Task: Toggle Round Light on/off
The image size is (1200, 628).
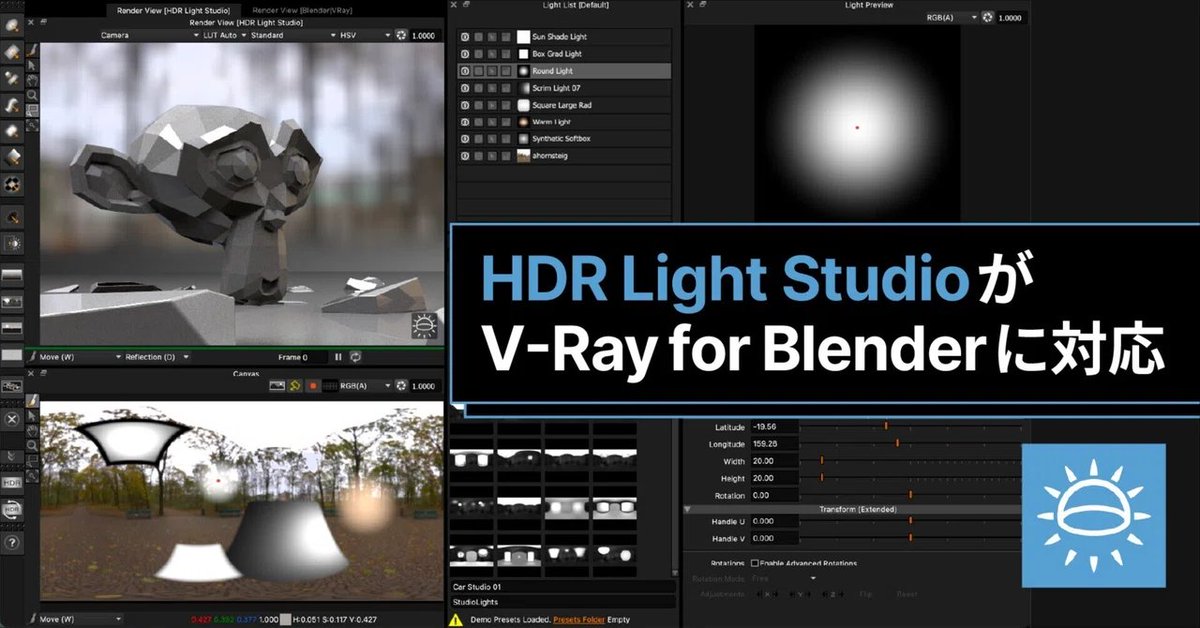Action: (x=465, y=71)
